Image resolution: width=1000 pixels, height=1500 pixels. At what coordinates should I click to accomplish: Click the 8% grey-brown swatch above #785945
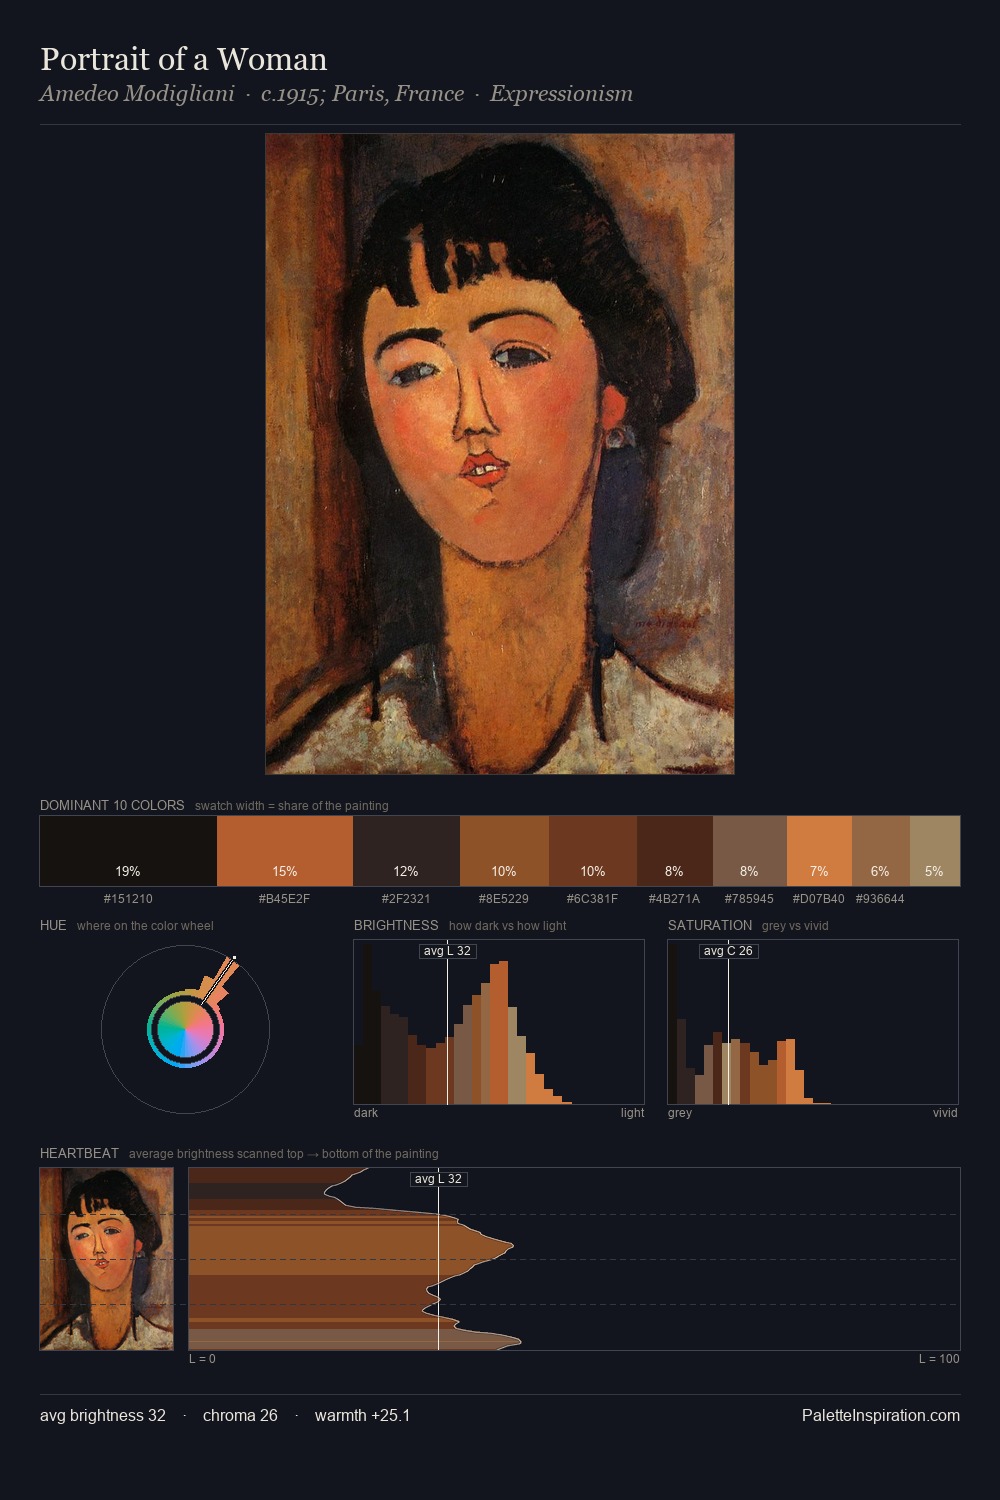pos(750,851)
